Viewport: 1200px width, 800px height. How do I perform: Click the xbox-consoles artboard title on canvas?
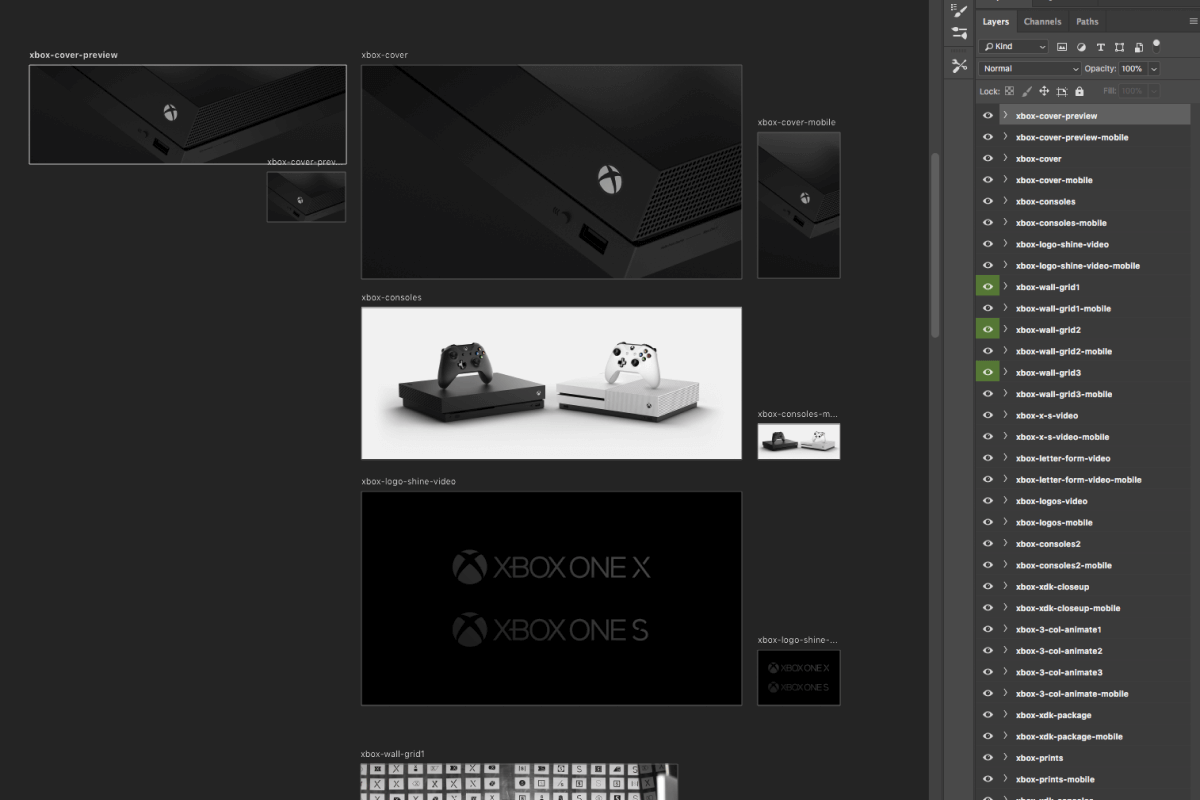(x=391, y=297)
